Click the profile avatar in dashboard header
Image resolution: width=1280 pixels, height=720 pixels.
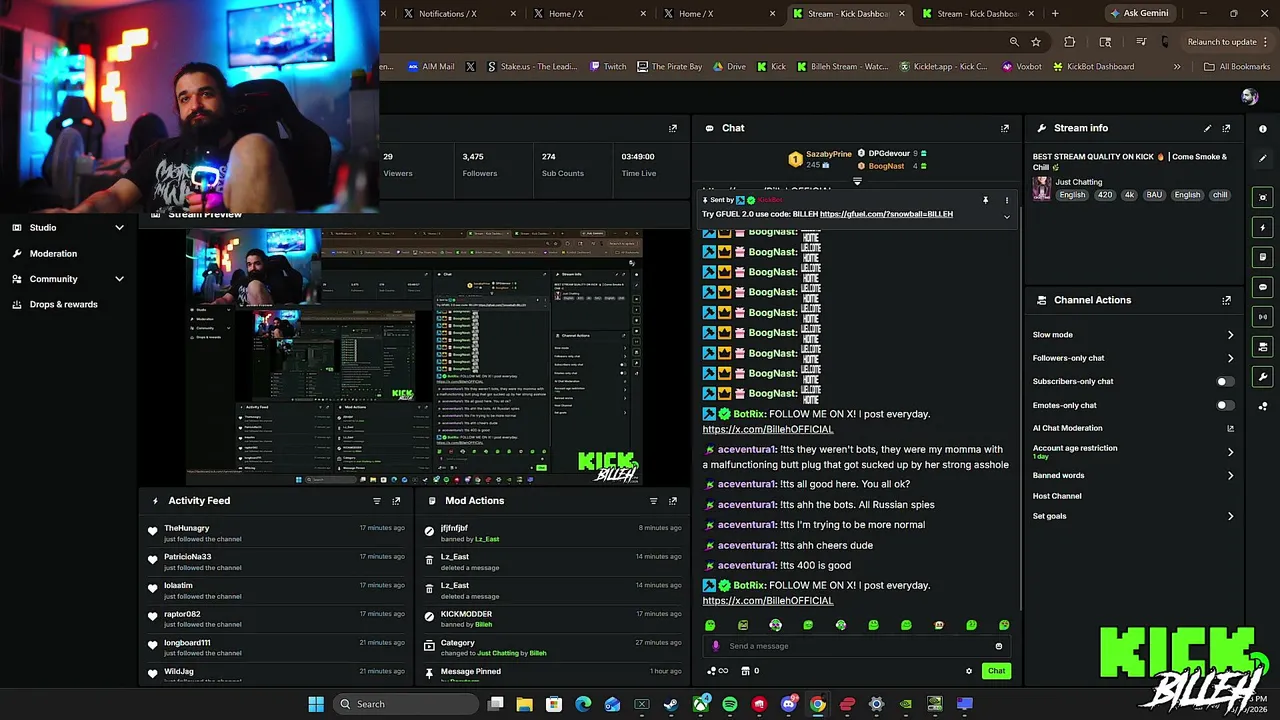pos(1249,96)
